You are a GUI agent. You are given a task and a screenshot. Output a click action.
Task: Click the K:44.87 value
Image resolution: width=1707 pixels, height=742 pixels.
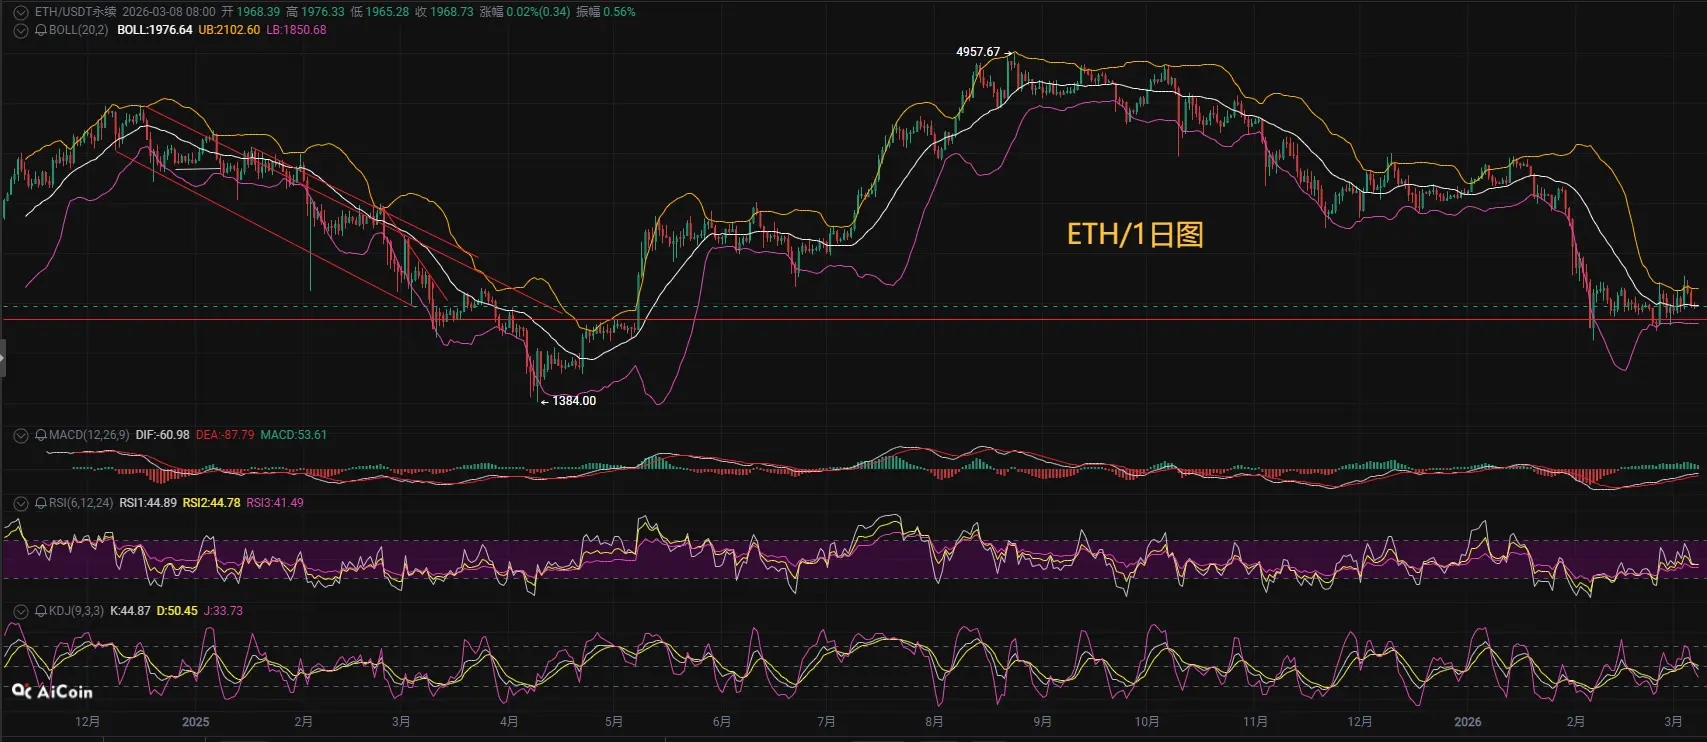[130, 611]
